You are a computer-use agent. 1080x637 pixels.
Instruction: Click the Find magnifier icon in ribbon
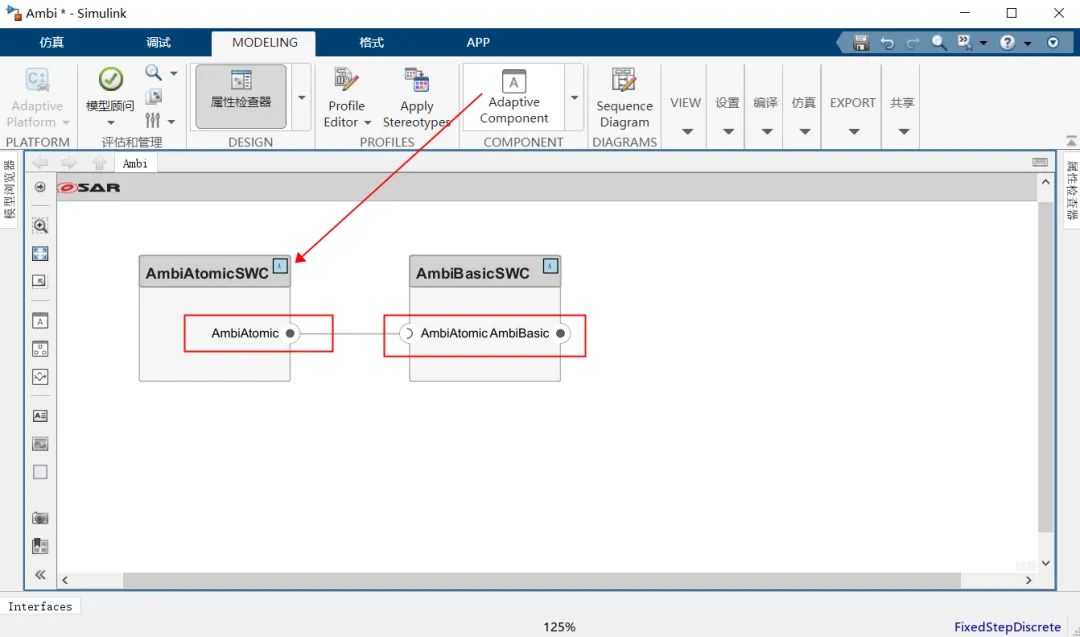tap(154, 72)
